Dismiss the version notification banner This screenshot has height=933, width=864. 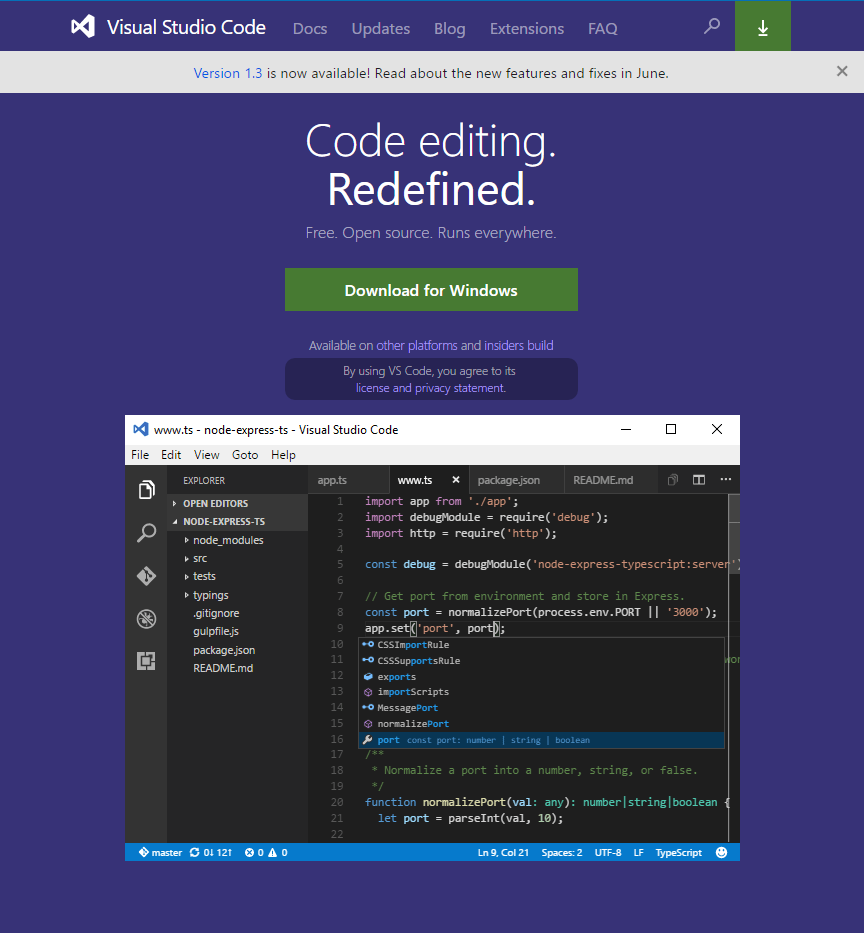click(x=842, y=71)
